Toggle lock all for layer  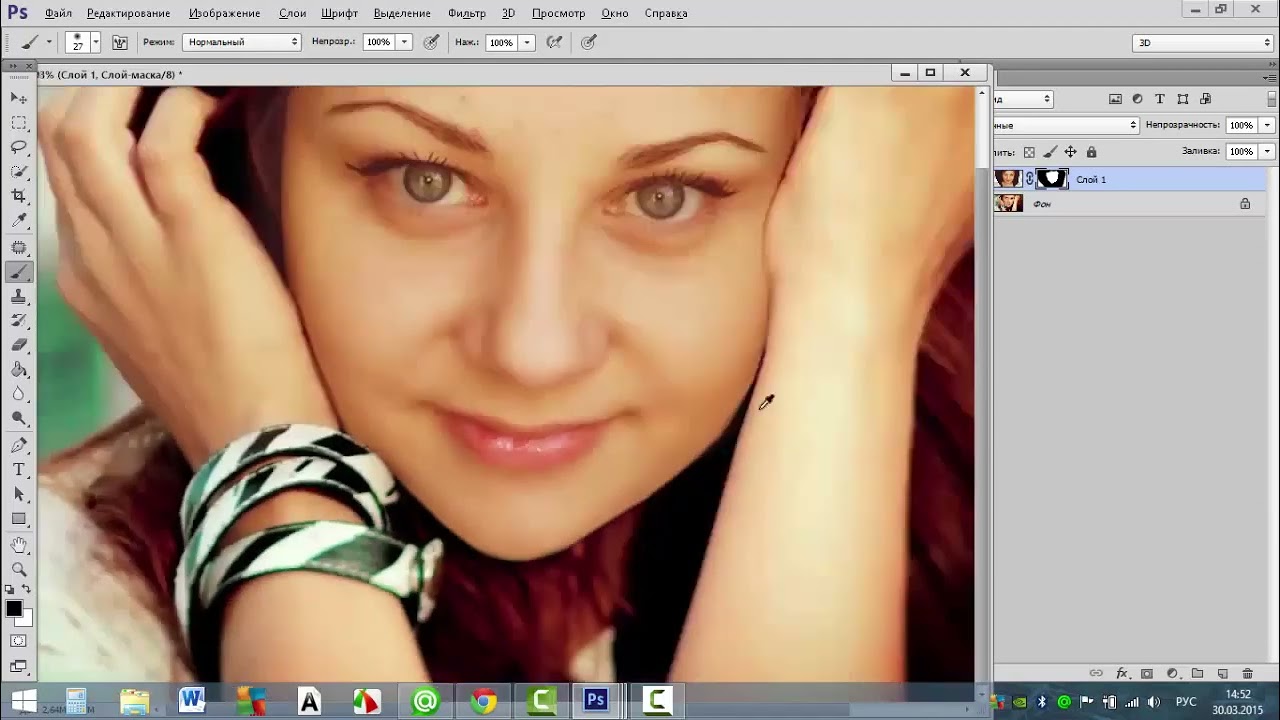pos(1091,152)
